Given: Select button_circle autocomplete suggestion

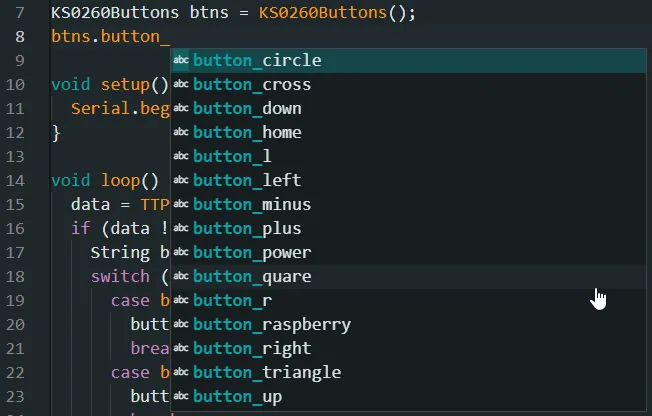Looking at the screenshot, I should 257,60.
